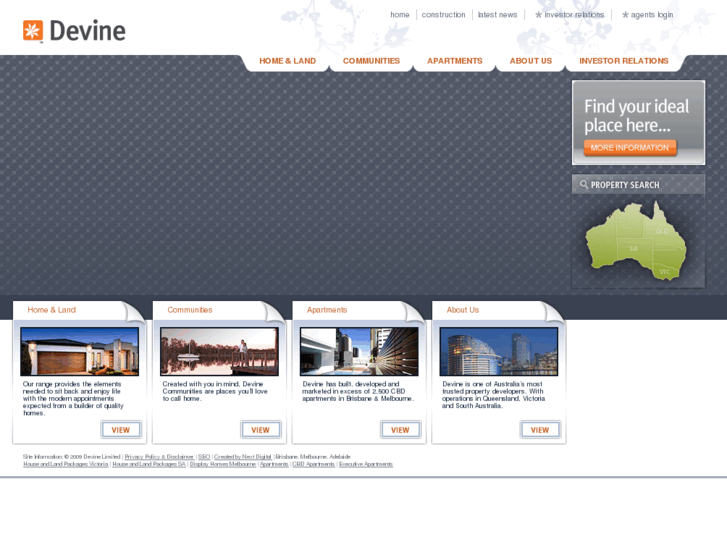Open the Communities main tab

coord(371,61)
